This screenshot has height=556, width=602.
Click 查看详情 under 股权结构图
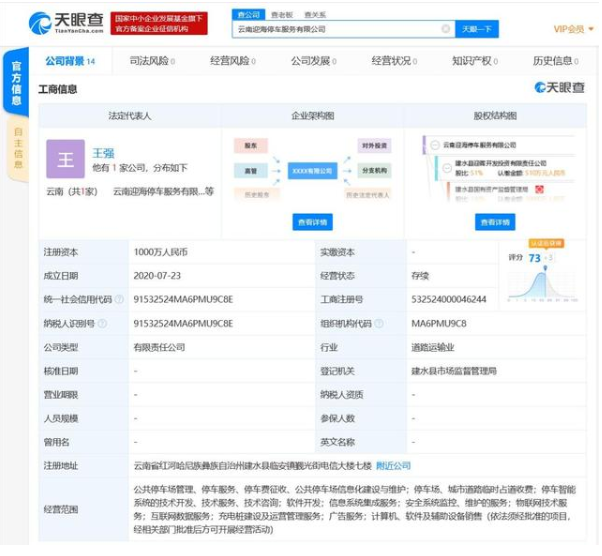[x=496, y=221]
